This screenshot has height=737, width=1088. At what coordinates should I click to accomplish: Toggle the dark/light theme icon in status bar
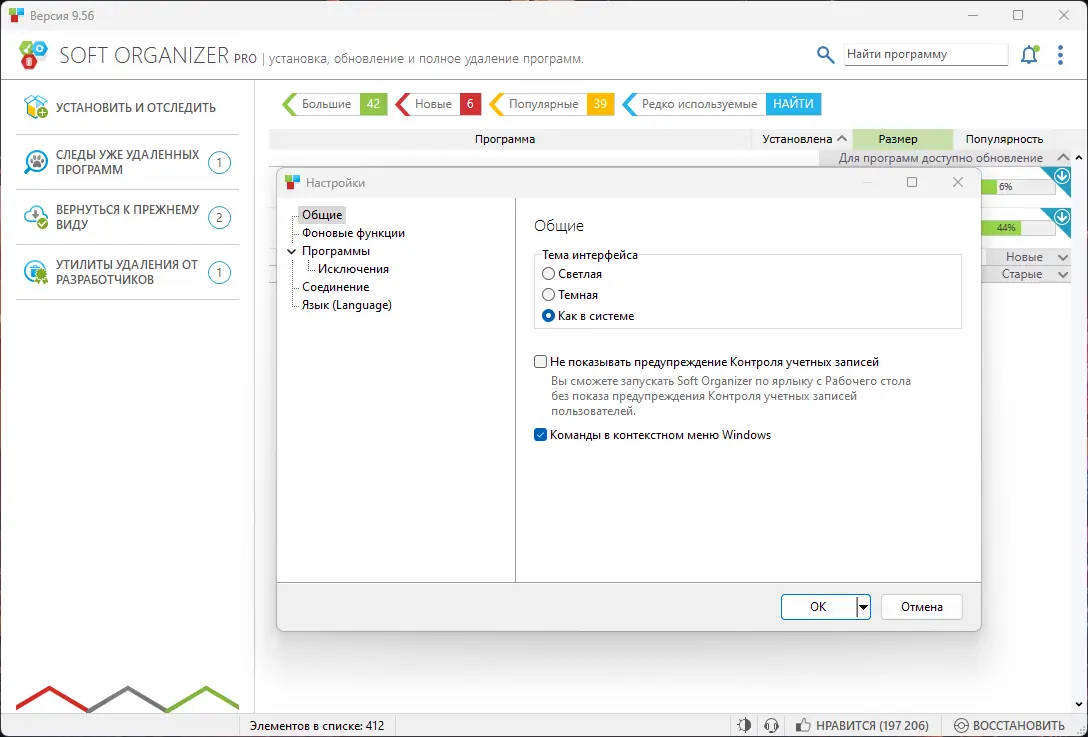pos(744,726)
